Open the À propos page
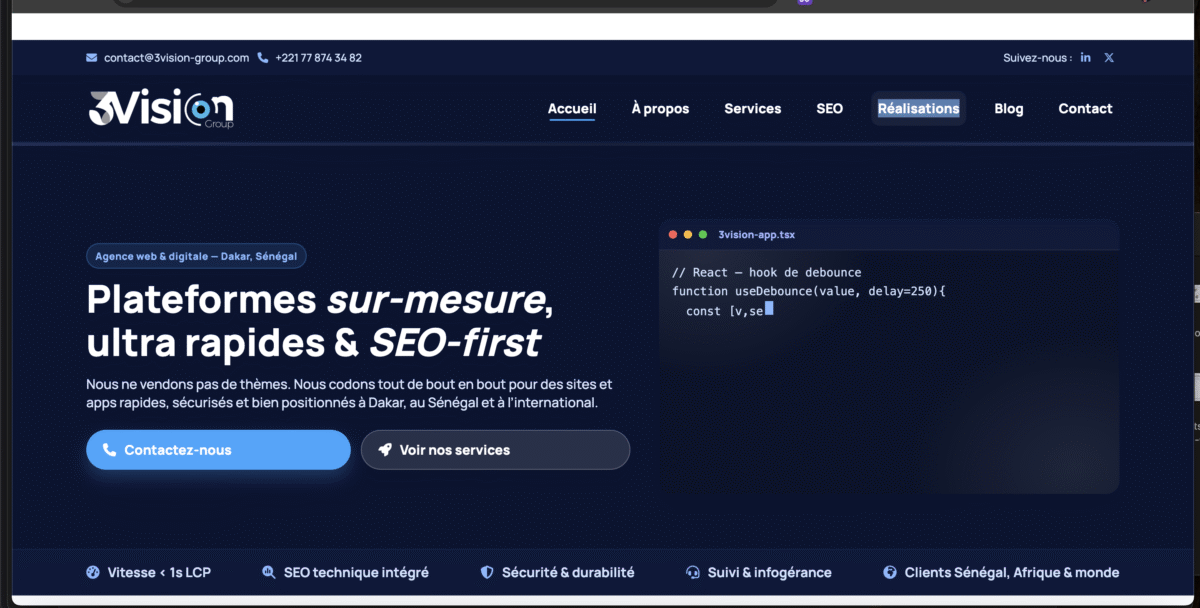Screen dimensions: 1200x608 tap(660, 109)
